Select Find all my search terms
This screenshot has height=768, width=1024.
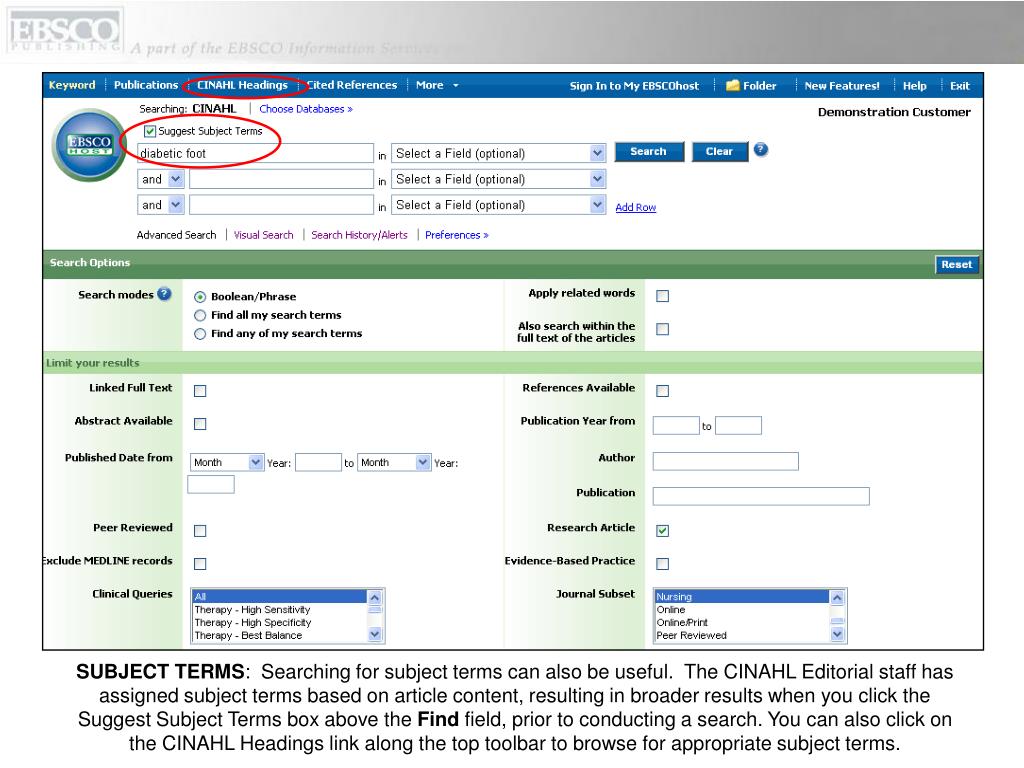(x=200, y=315)
